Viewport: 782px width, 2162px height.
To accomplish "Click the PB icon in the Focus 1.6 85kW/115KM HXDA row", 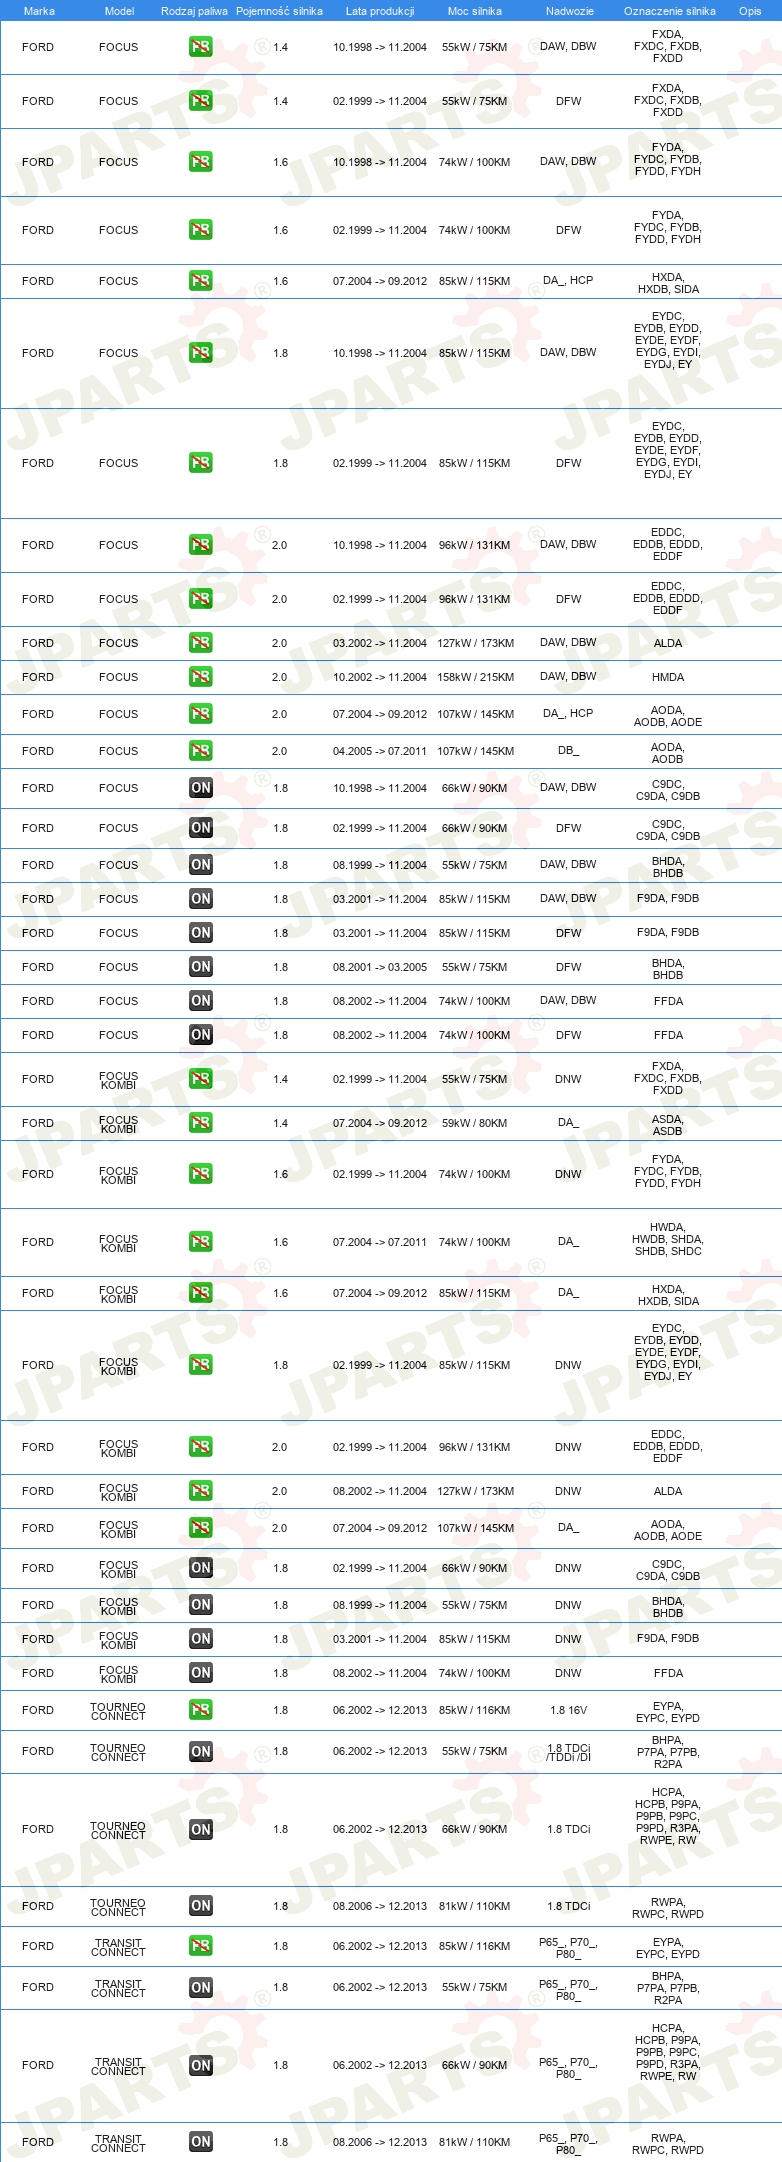I will (201, 281).
